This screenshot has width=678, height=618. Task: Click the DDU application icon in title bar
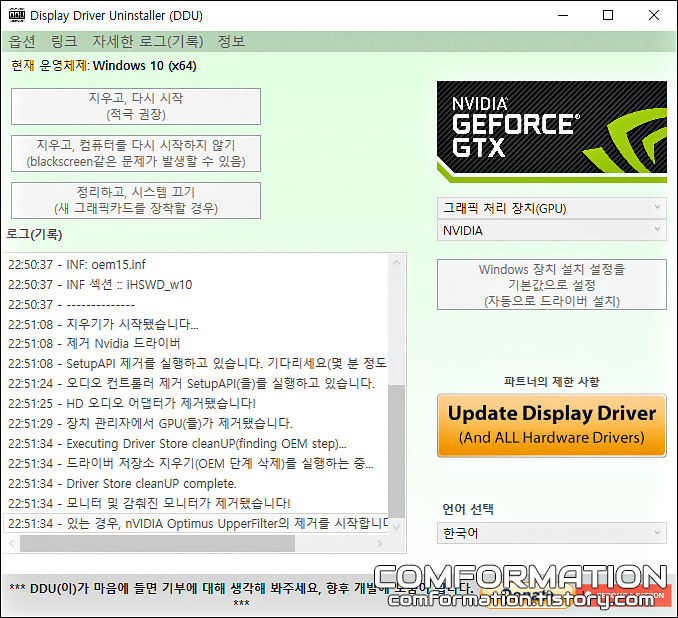click(17, 15)
